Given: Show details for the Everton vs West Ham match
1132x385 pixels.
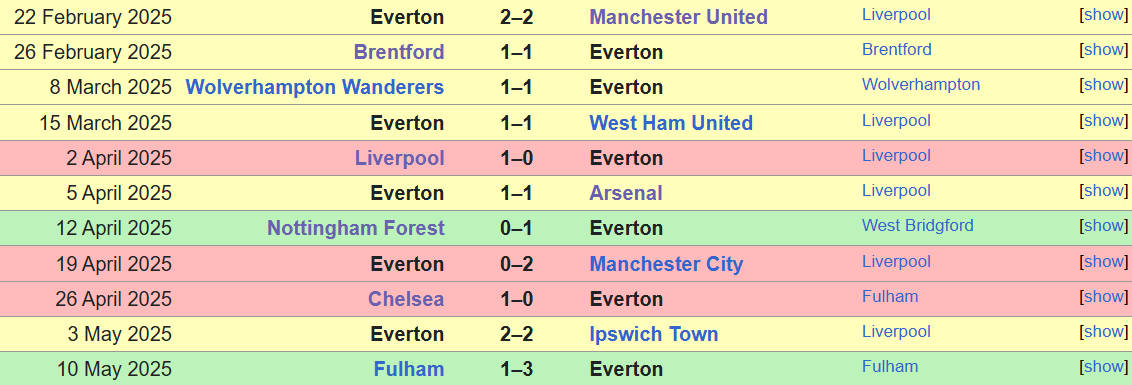Looking at the screenshot, I should (x=1104, y=120).
